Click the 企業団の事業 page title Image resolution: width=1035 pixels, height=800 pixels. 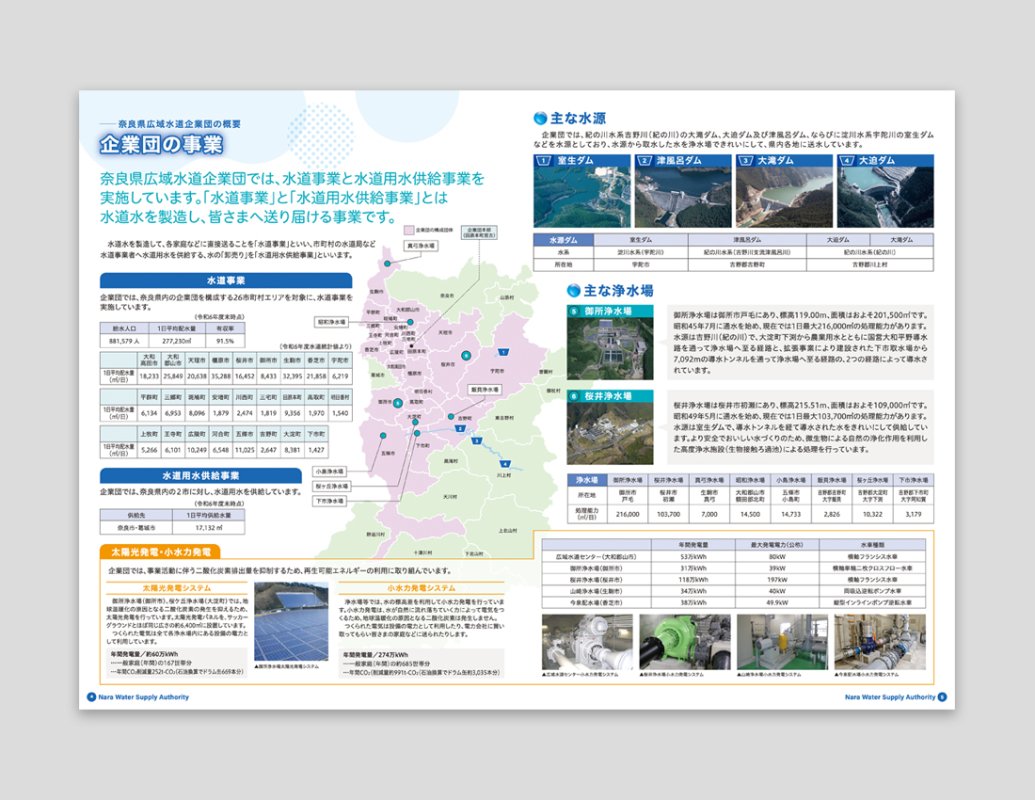tap(162, 145)
